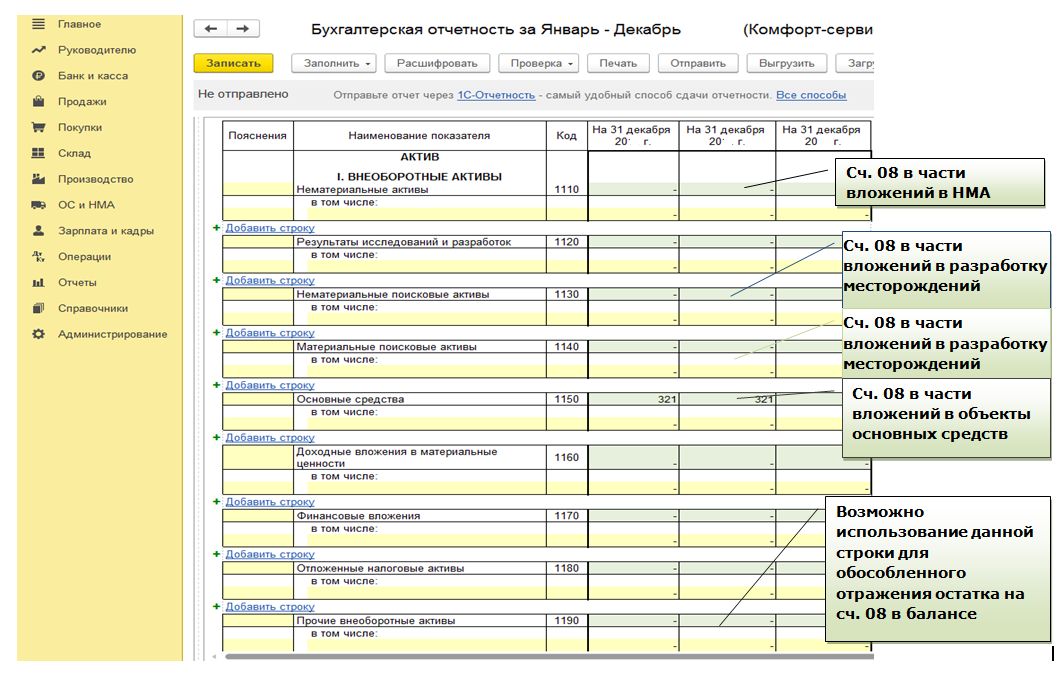Open the Склад section

pyautogui.click(x=75, y=153)
